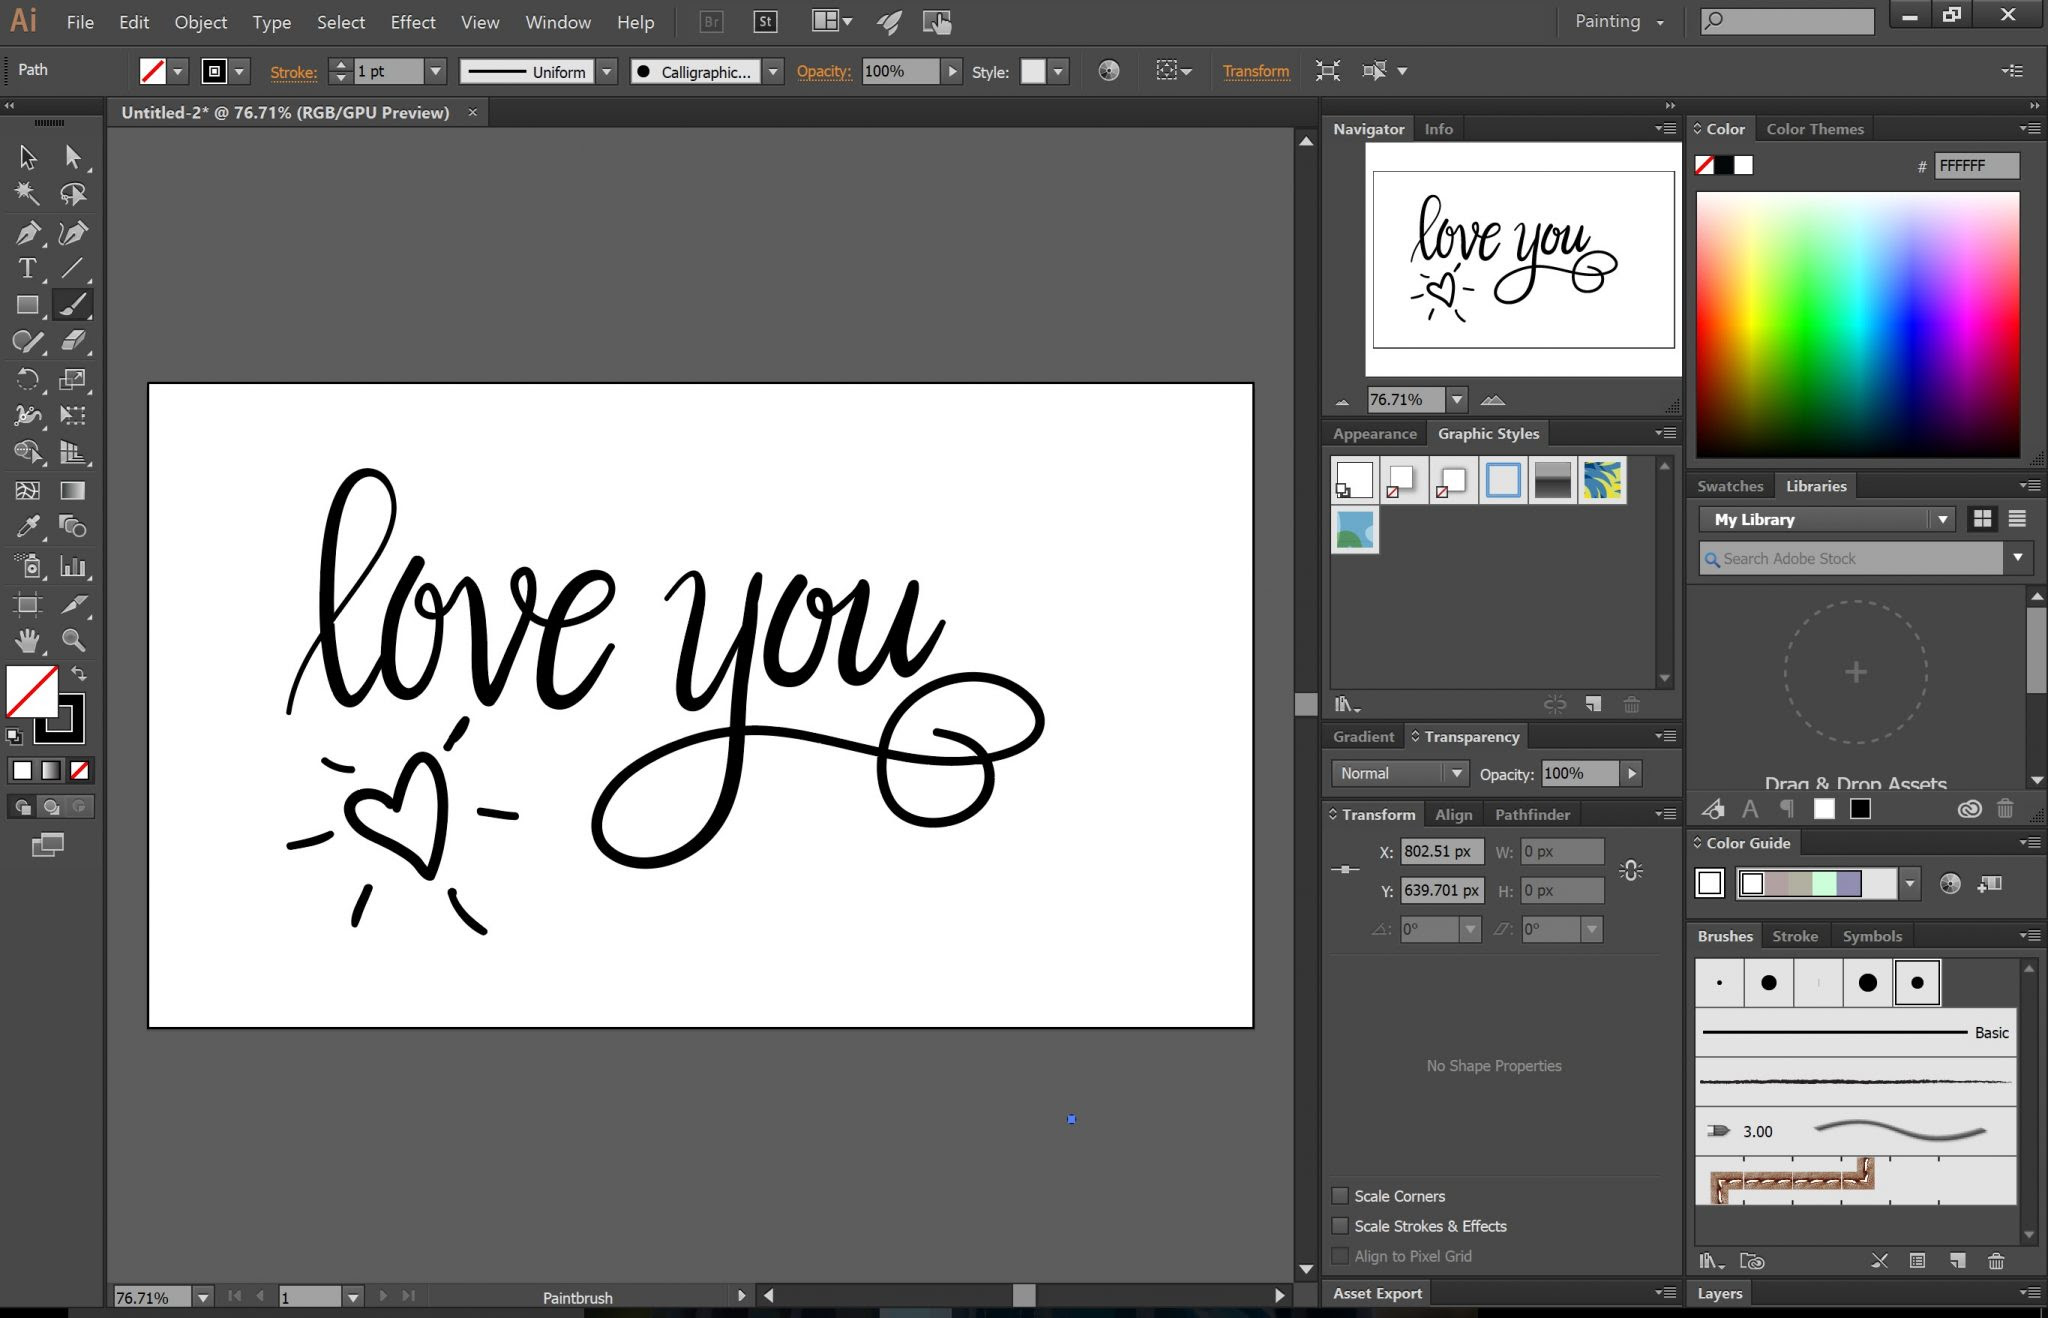Show Libraries items in list view
2048x1318 pixels.
click(2017, 519)
